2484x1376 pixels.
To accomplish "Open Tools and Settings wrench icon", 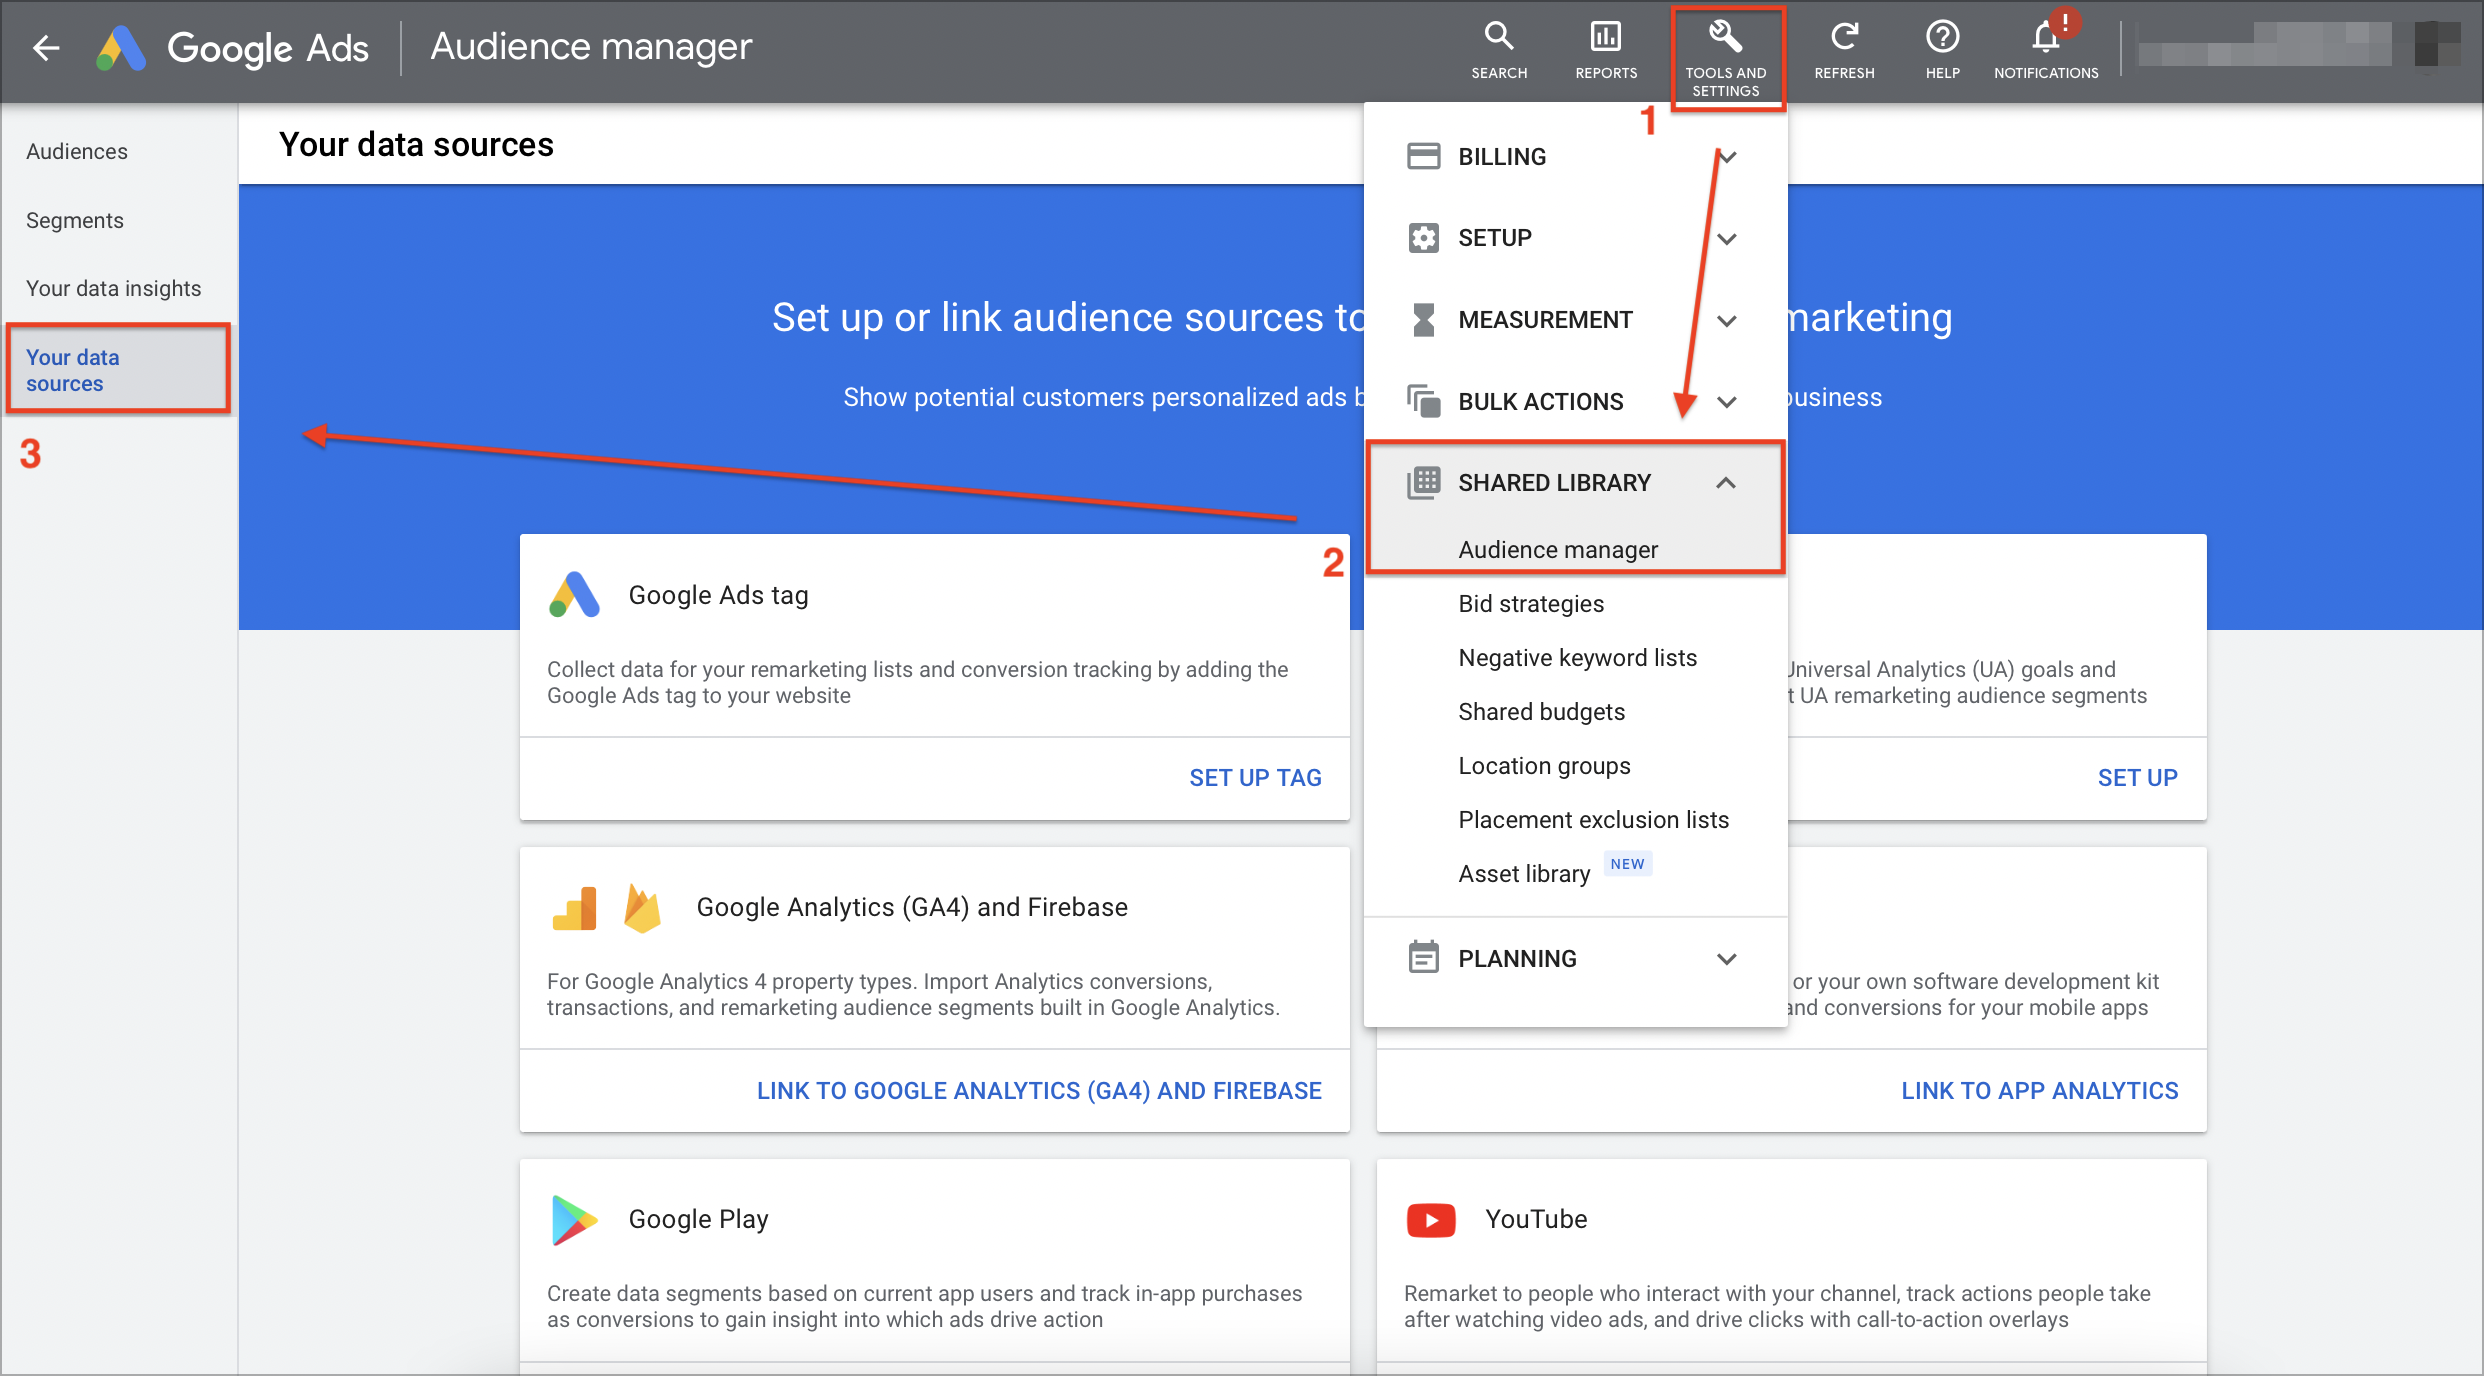I will (1725, 37).
